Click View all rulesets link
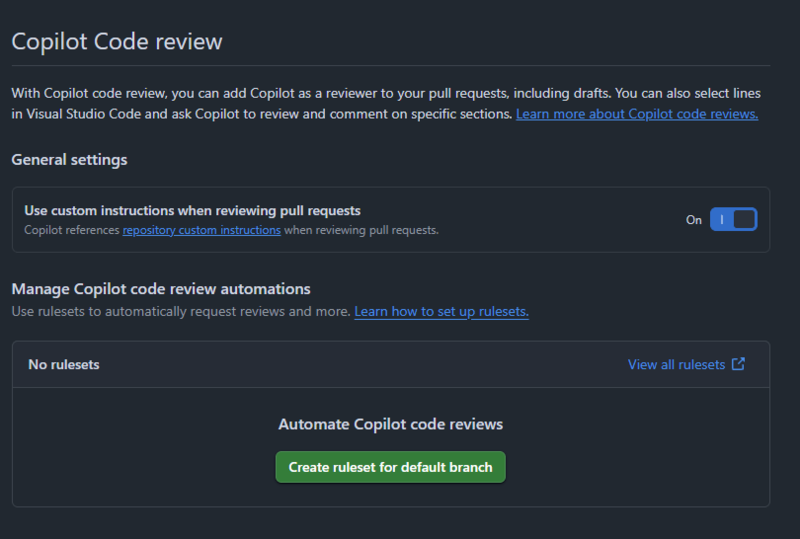The image size is (800, 539). coord(676,364)
